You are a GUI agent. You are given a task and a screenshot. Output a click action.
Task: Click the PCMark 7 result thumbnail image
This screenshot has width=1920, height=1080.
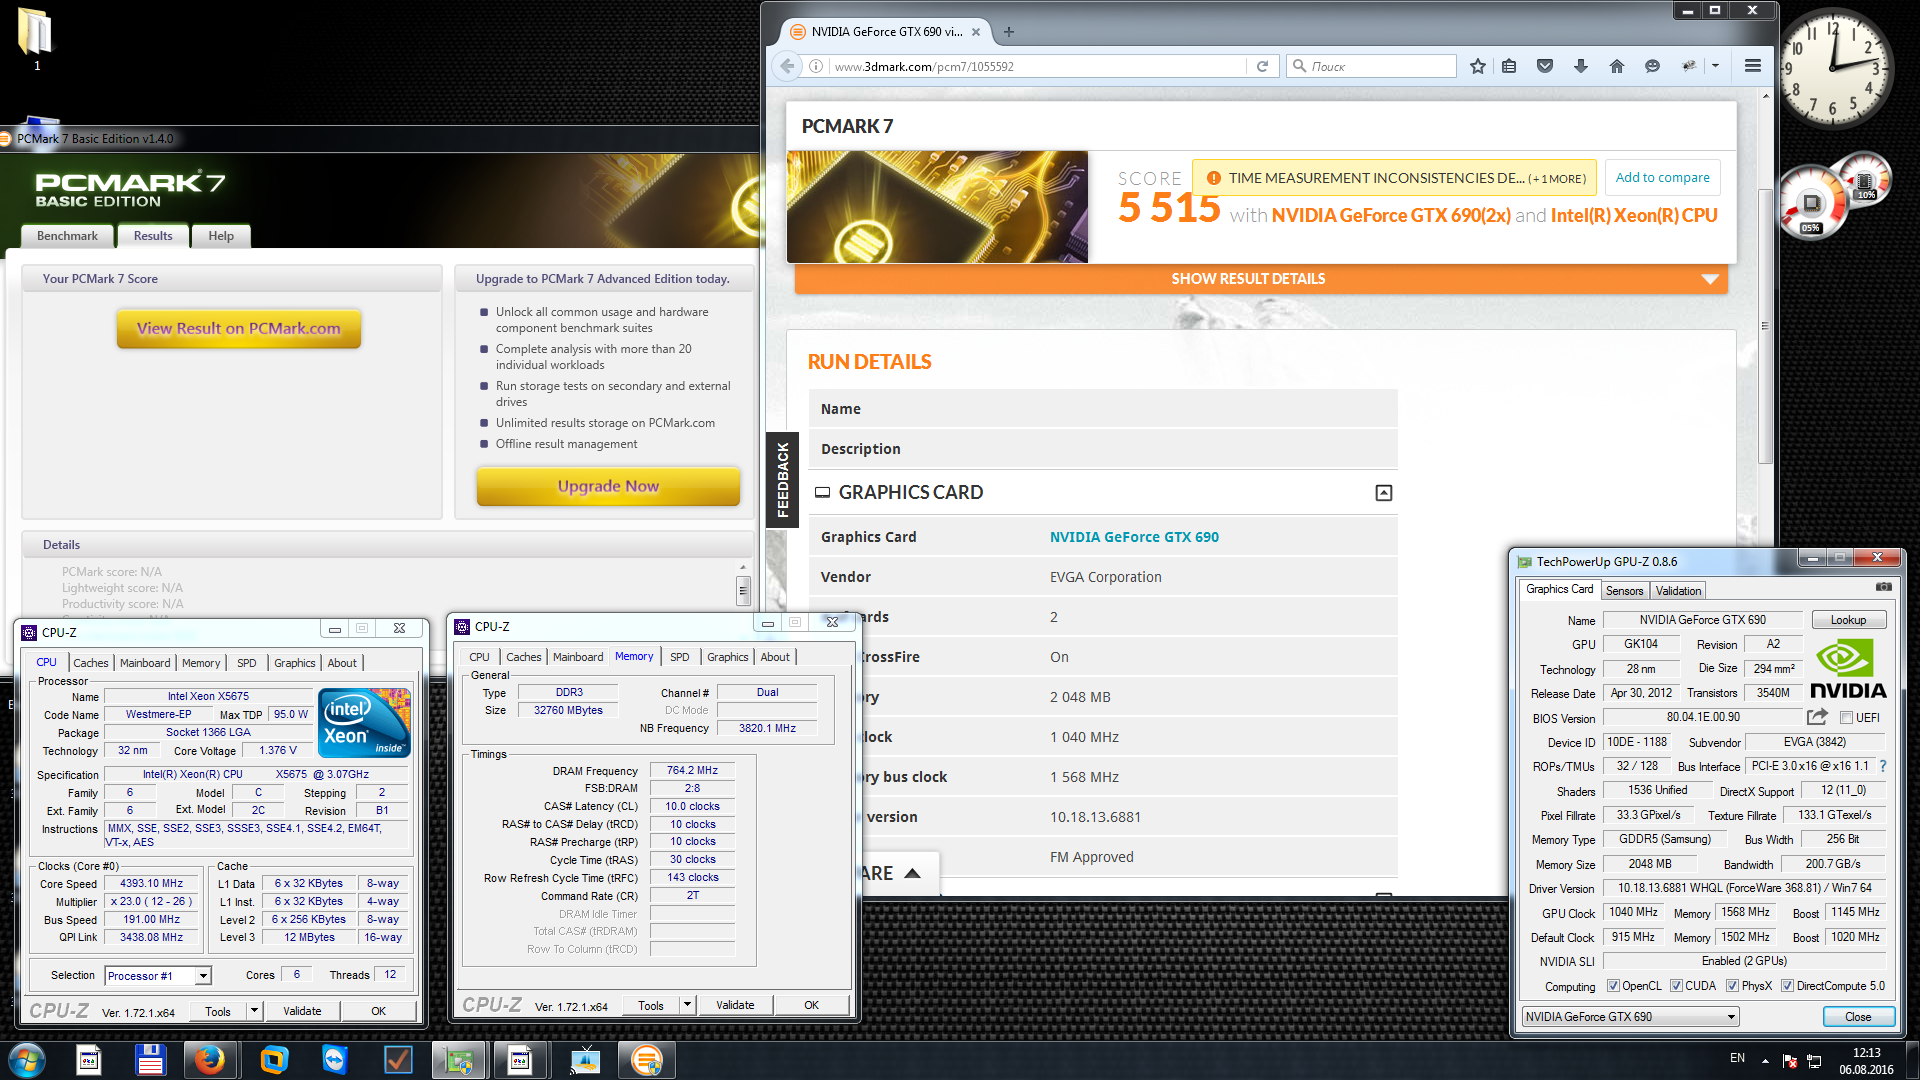[x=937, y=207]
